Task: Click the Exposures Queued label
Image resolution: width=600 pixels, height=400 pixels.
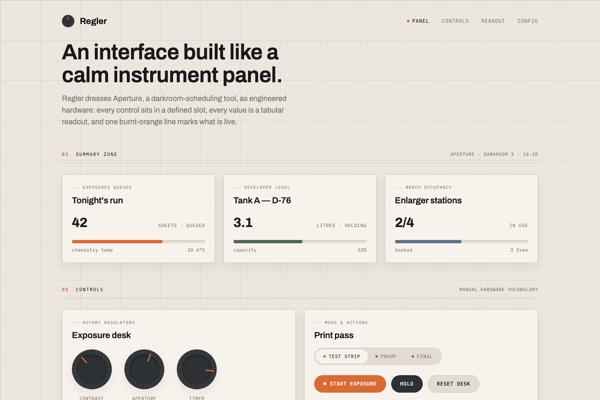Action: pos(107,187)
